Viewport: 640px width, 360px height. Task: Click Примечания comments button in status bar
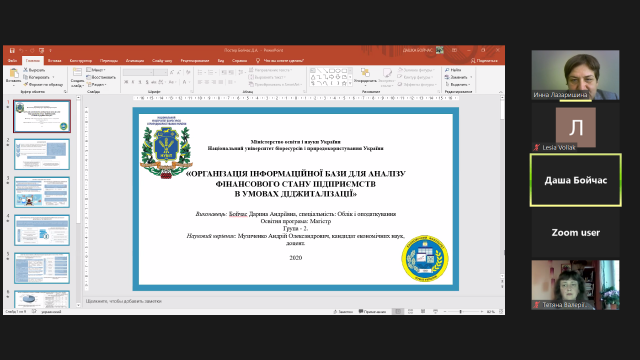372,311
